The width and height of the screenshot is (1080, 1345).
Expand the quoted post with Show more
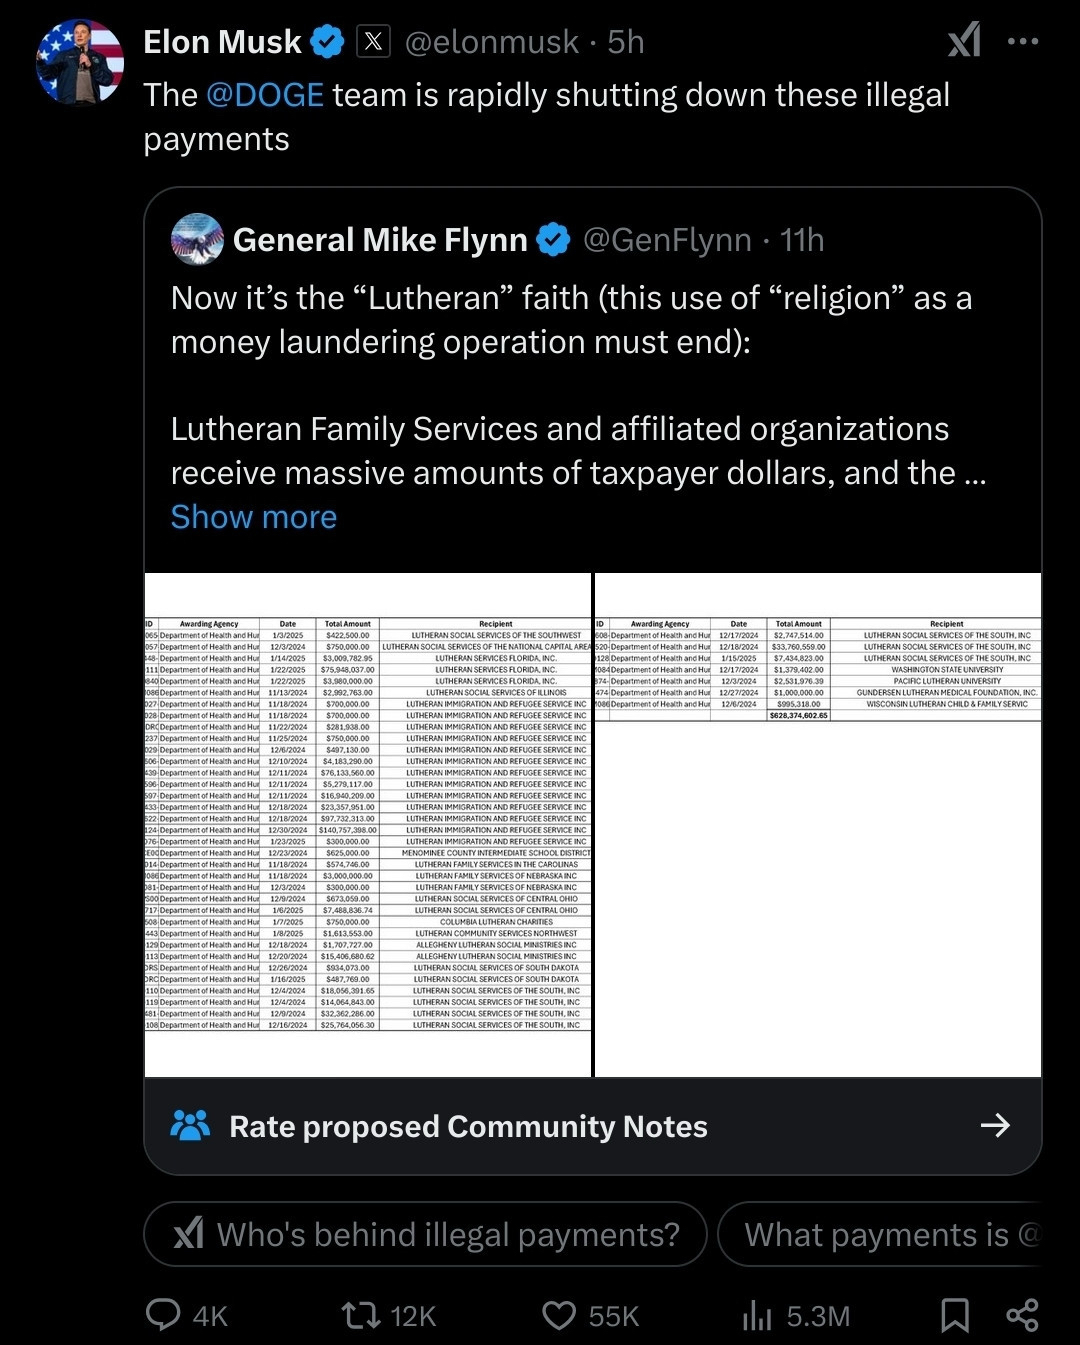click(254, 517)
